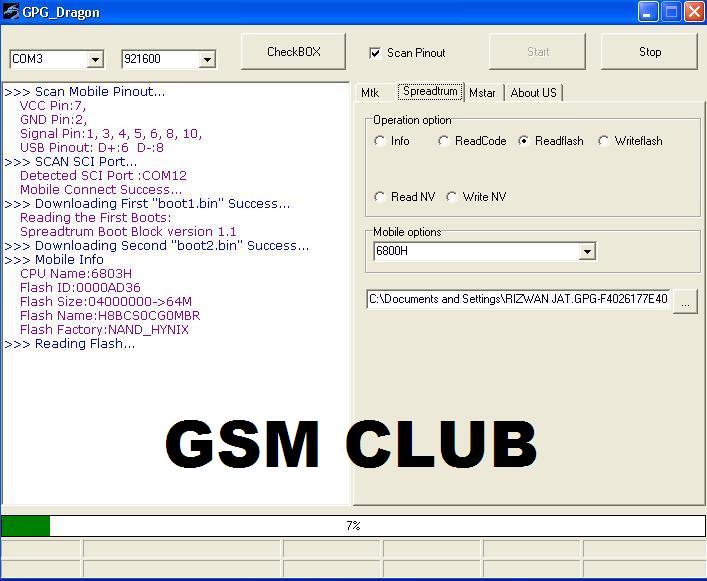Choose the ReadCode radio button
The height and width of the screenshot is (581, 707).
pyautogui.click(x=444, y=141)
